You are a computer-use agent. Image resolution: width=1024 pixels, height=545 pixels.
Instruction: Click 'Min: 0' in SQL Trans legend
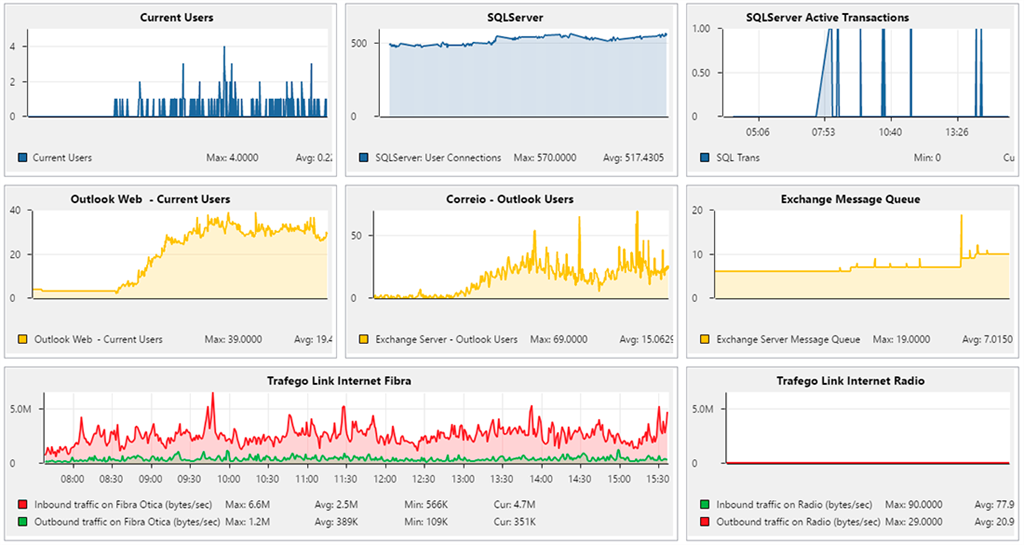(x=927, y=157)
